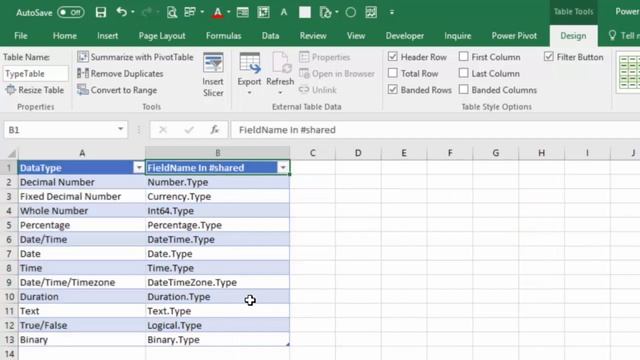
Task: Enable the First Column checkbox
Action: (463, 56)
